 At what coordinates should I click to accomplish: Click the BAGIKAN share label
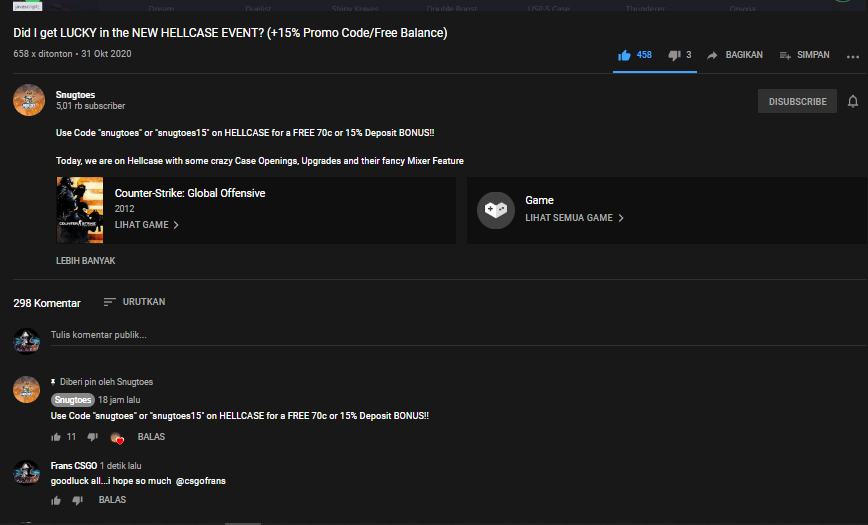[744, 55]
